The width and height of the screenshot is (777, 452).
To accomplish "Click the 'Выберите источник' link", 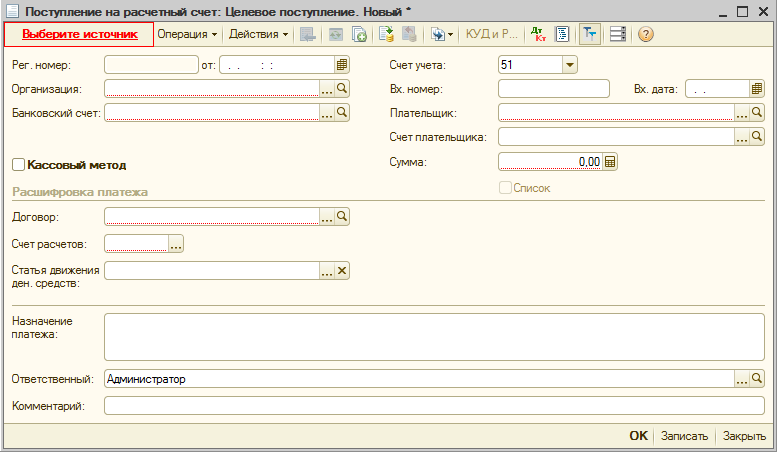I will click(x=79, y=34).
